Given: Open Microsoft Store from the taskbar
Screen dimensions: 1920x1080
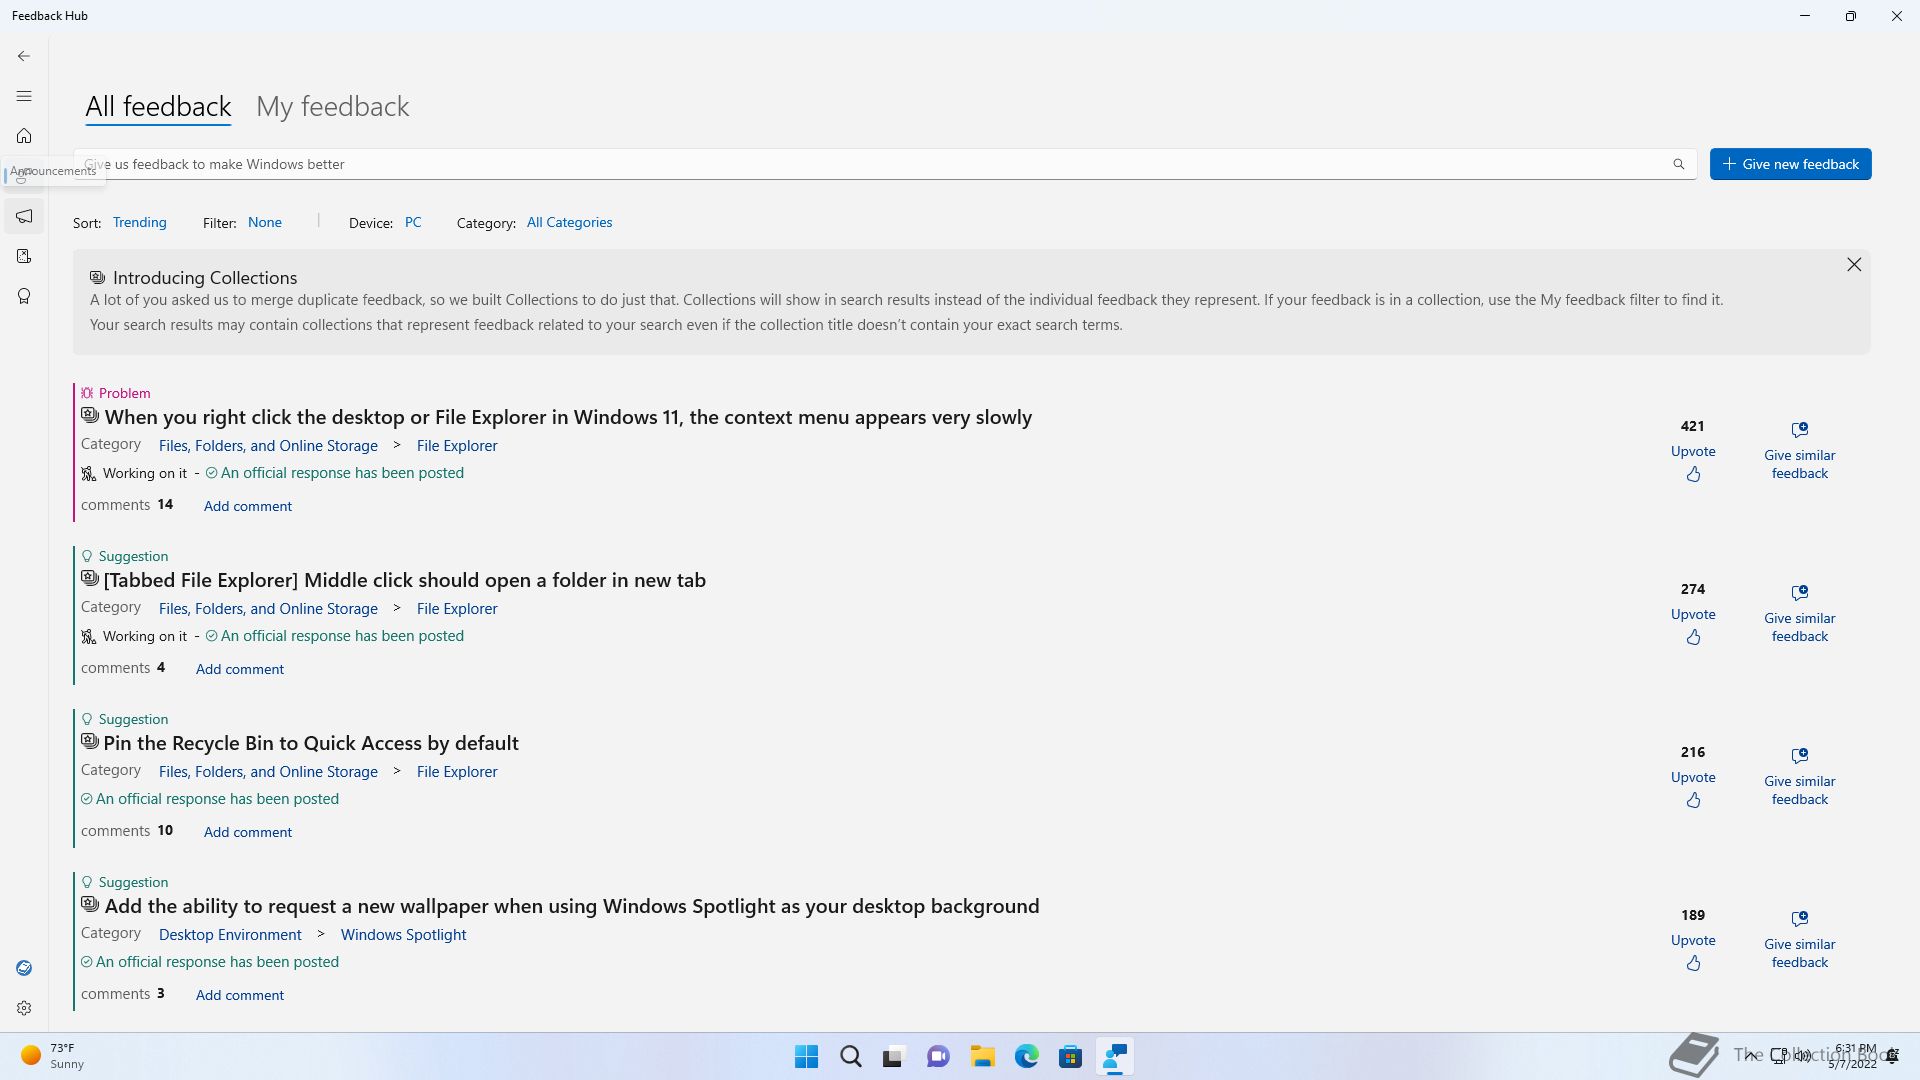Looking at the screenshot, I should pyautogui.click(x=1070, y=1057).
